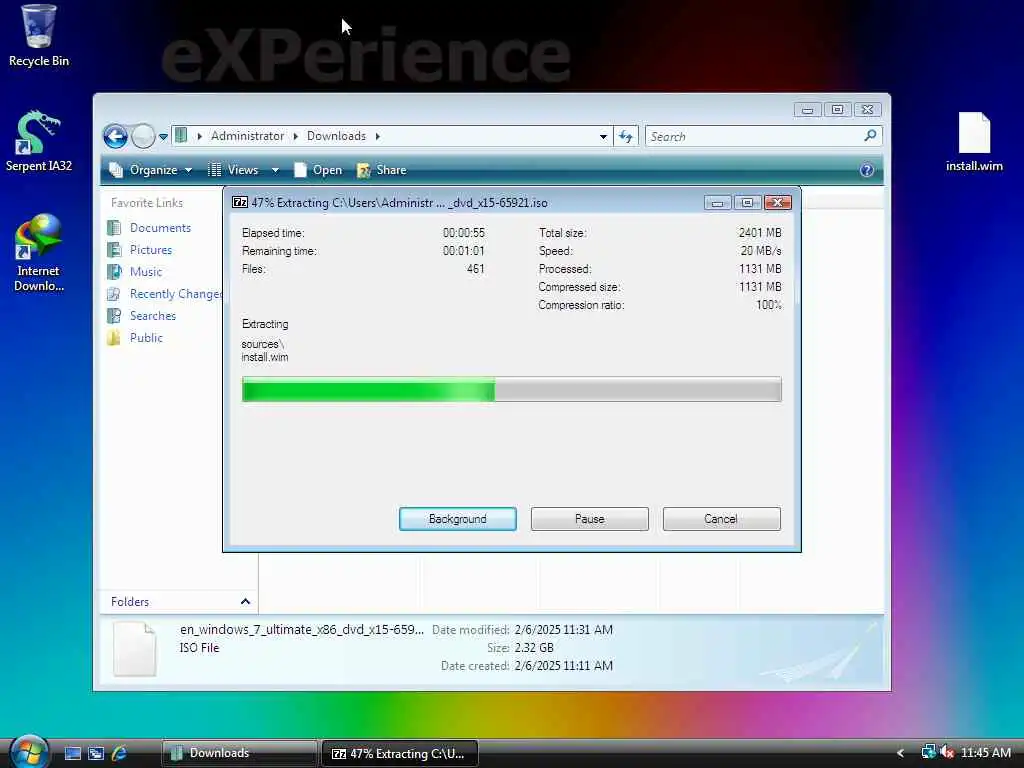Click the network tray icon

pyautogui.click(x=928, y=752)
